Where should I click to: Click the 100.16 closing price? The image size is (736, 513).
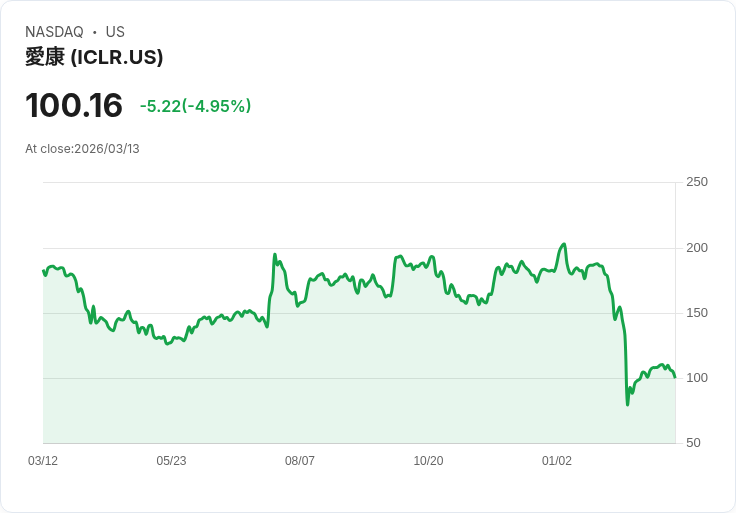(x=74, y=105)
